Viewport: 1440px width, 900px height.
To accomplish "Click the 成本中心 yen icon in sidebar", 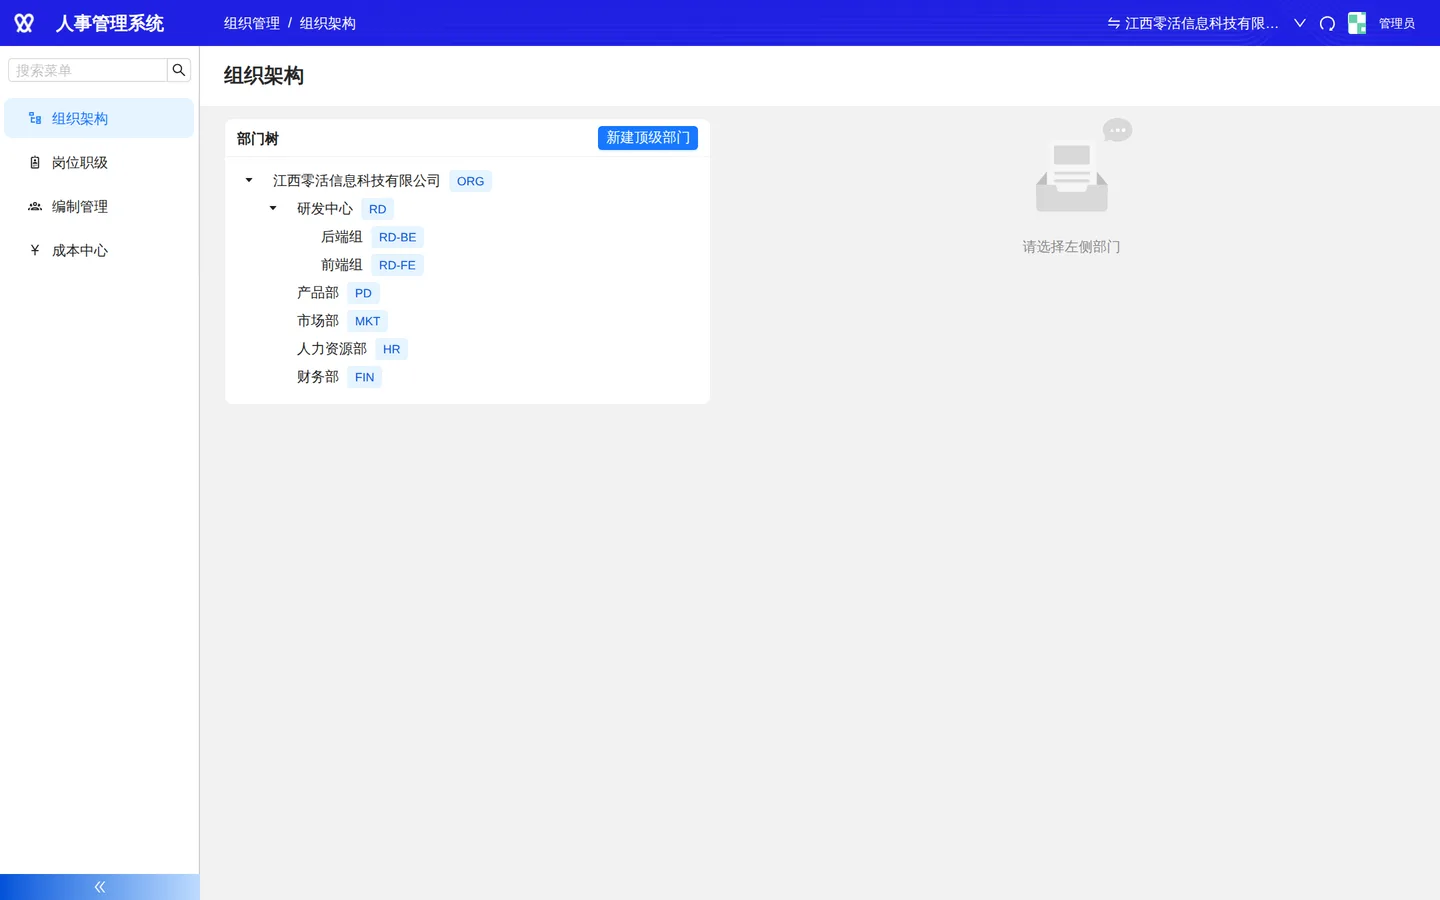I will pos(35,250).
